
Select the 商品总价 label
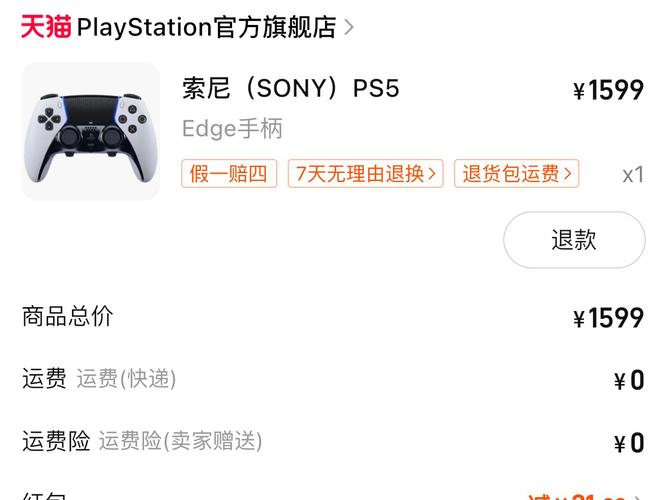68,317
